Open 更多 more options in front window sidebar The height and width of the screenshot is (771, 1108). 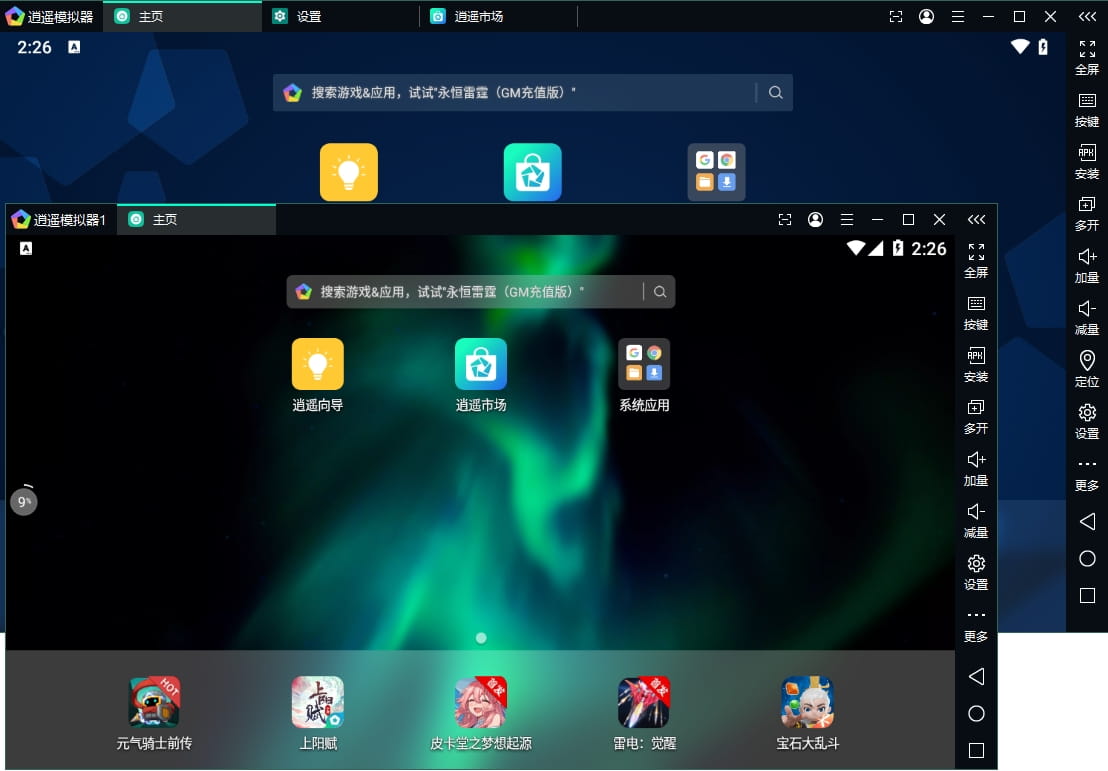(x=976, y=625)
